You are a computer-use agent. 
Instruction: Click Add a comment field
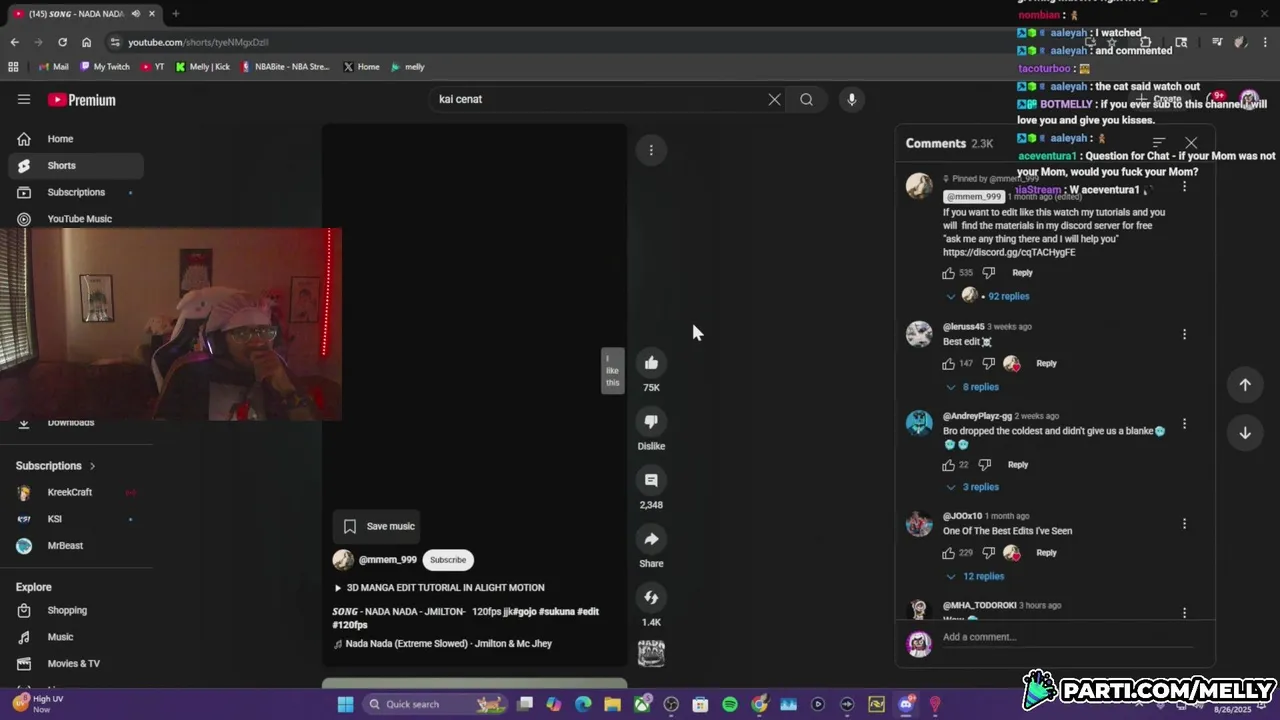click(x=1067, y=637)
